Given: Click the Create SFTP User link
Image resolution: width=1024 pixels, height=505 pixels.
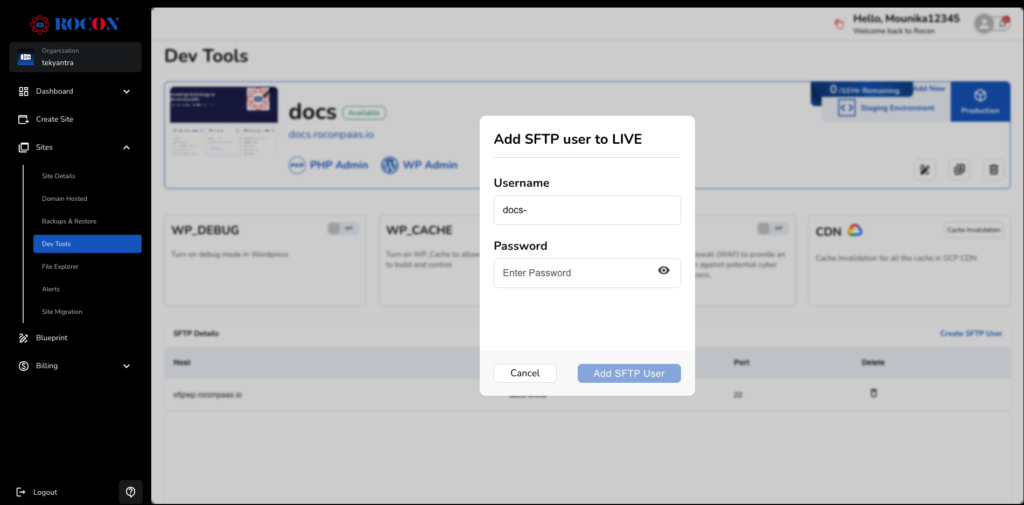Looking at the screenshot, I should click(x=971, y=333).
